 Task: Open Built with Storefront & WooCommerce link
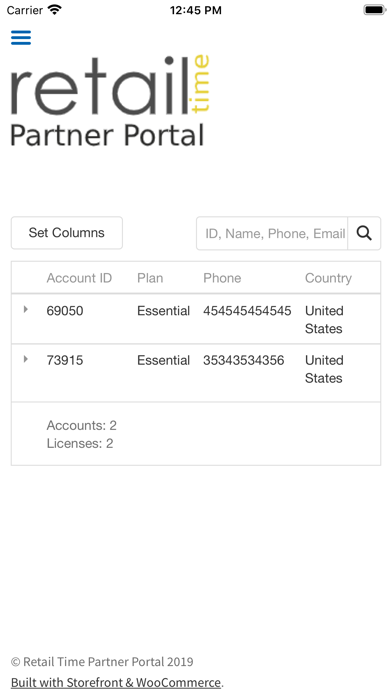pyautogui.click(x=116, y=682)
